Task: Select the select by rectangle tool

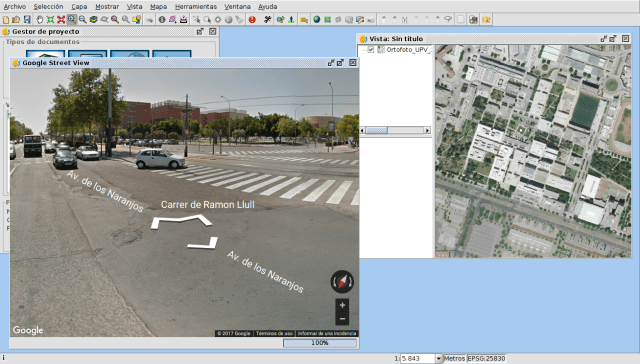Action: tap(207, 20)
